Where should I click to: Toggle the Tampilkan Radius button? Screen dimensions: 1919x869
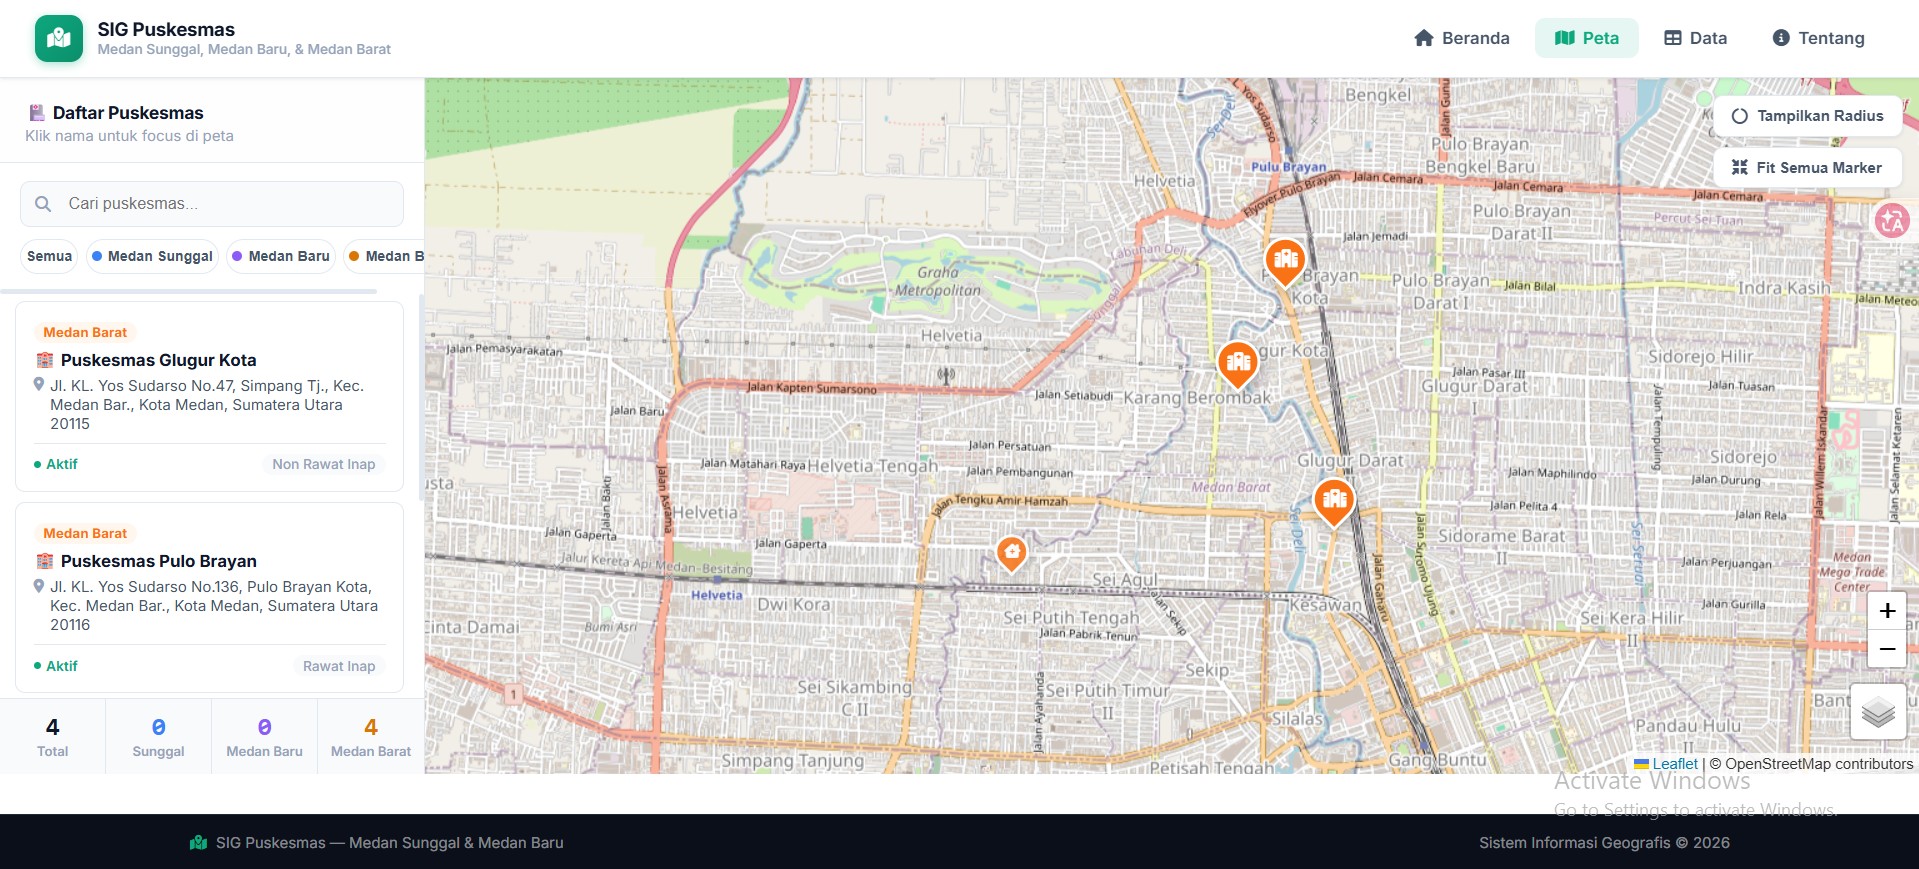click(1807, 116)
